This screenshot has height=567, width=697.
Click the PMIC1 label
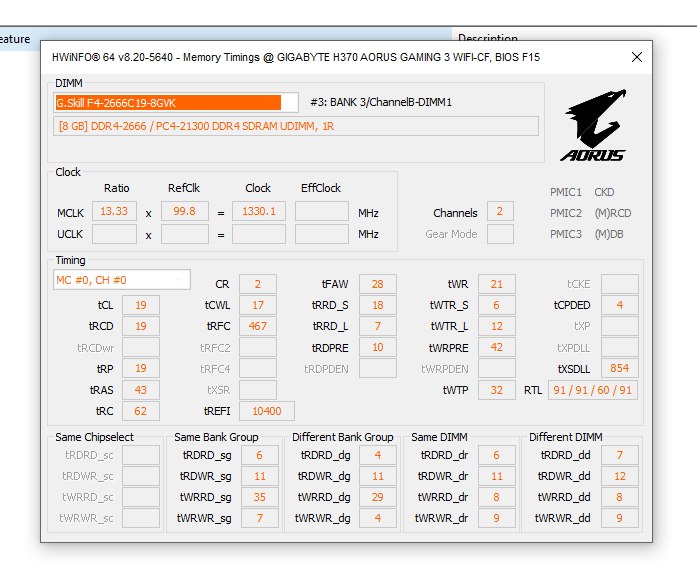(x=565, y=192)
